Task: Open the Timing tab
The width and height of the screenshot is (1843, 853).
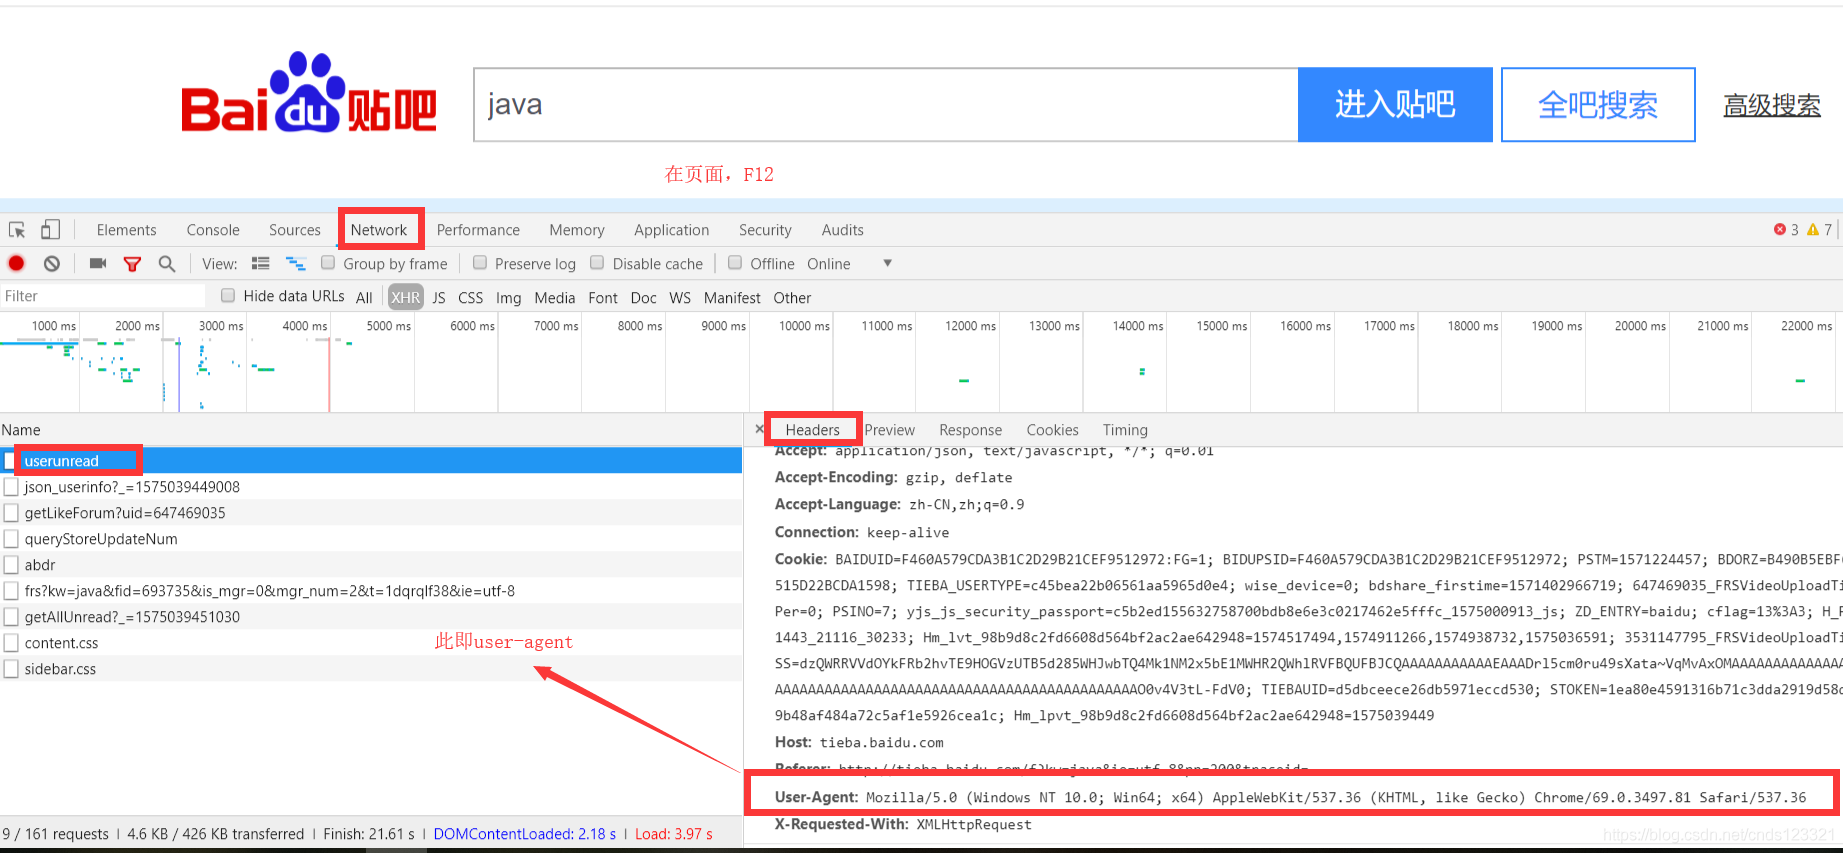Action: point(1125,430)
